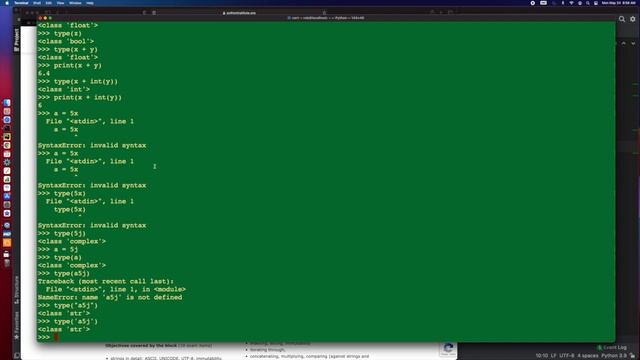Viewport: 640px width, 360px height.
Task: Click the '>>> type(x + int(y))' line
Action: pos(78,81)
